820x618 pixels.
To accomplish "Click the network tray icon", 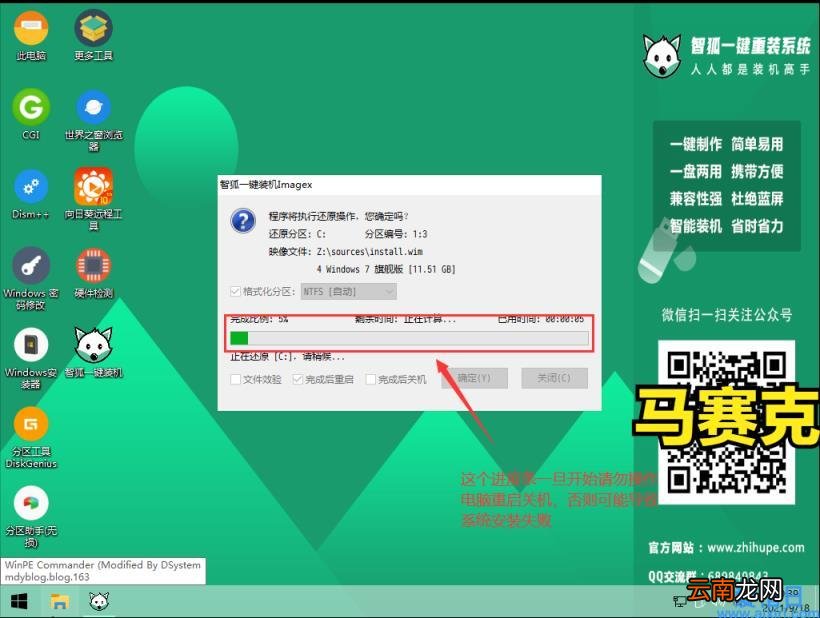I will click(679, 601).
